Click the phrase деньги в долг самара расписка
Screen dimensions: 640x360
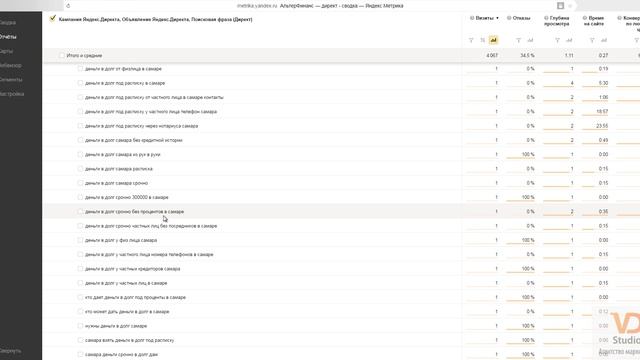pyautogui.click(x=119, y=169)
